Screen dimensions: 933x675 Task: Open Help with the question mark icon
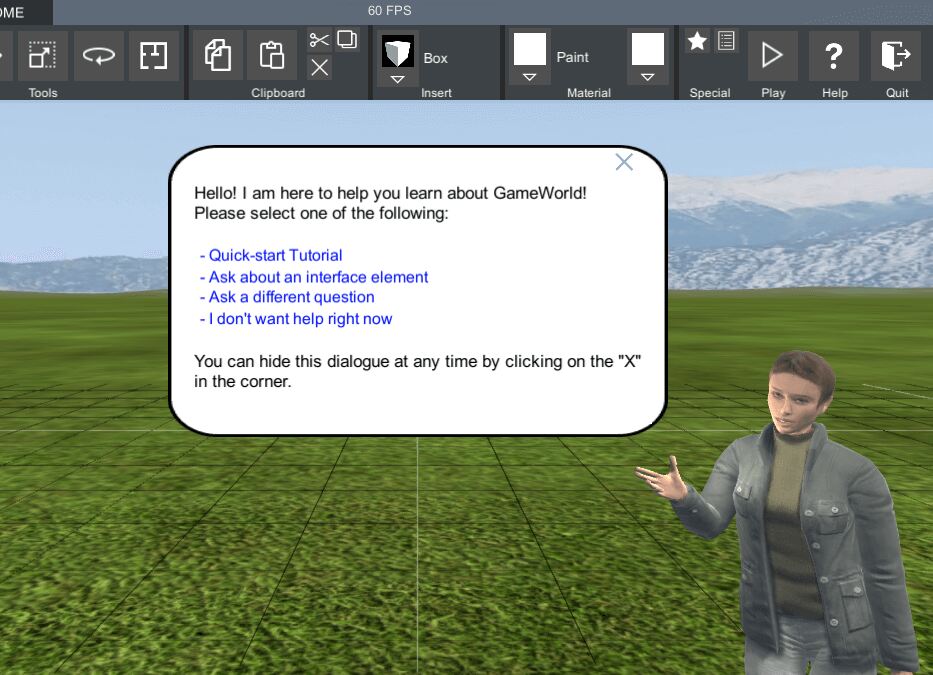tap(834, 55)
